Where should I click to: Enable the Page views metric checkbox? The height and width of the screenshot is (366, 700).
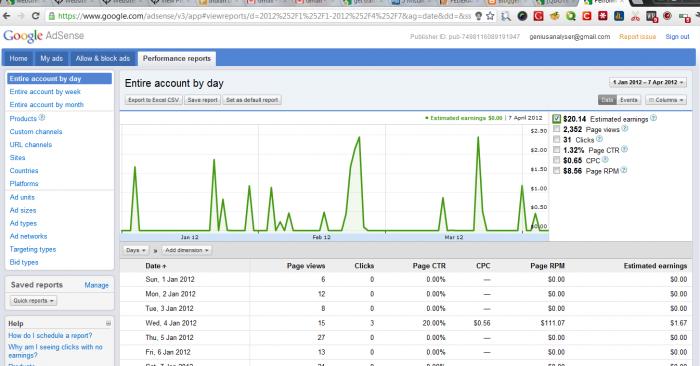point(556,129)
